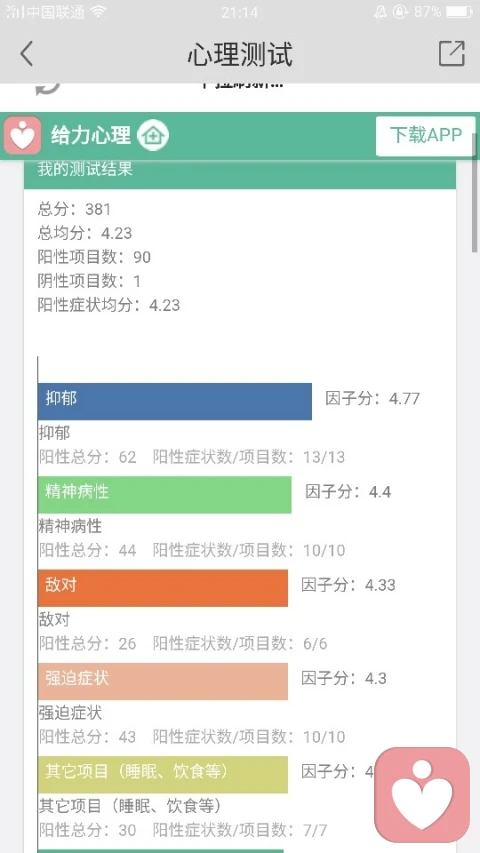Tap the refresh arrow icon under header

point(48,88)
